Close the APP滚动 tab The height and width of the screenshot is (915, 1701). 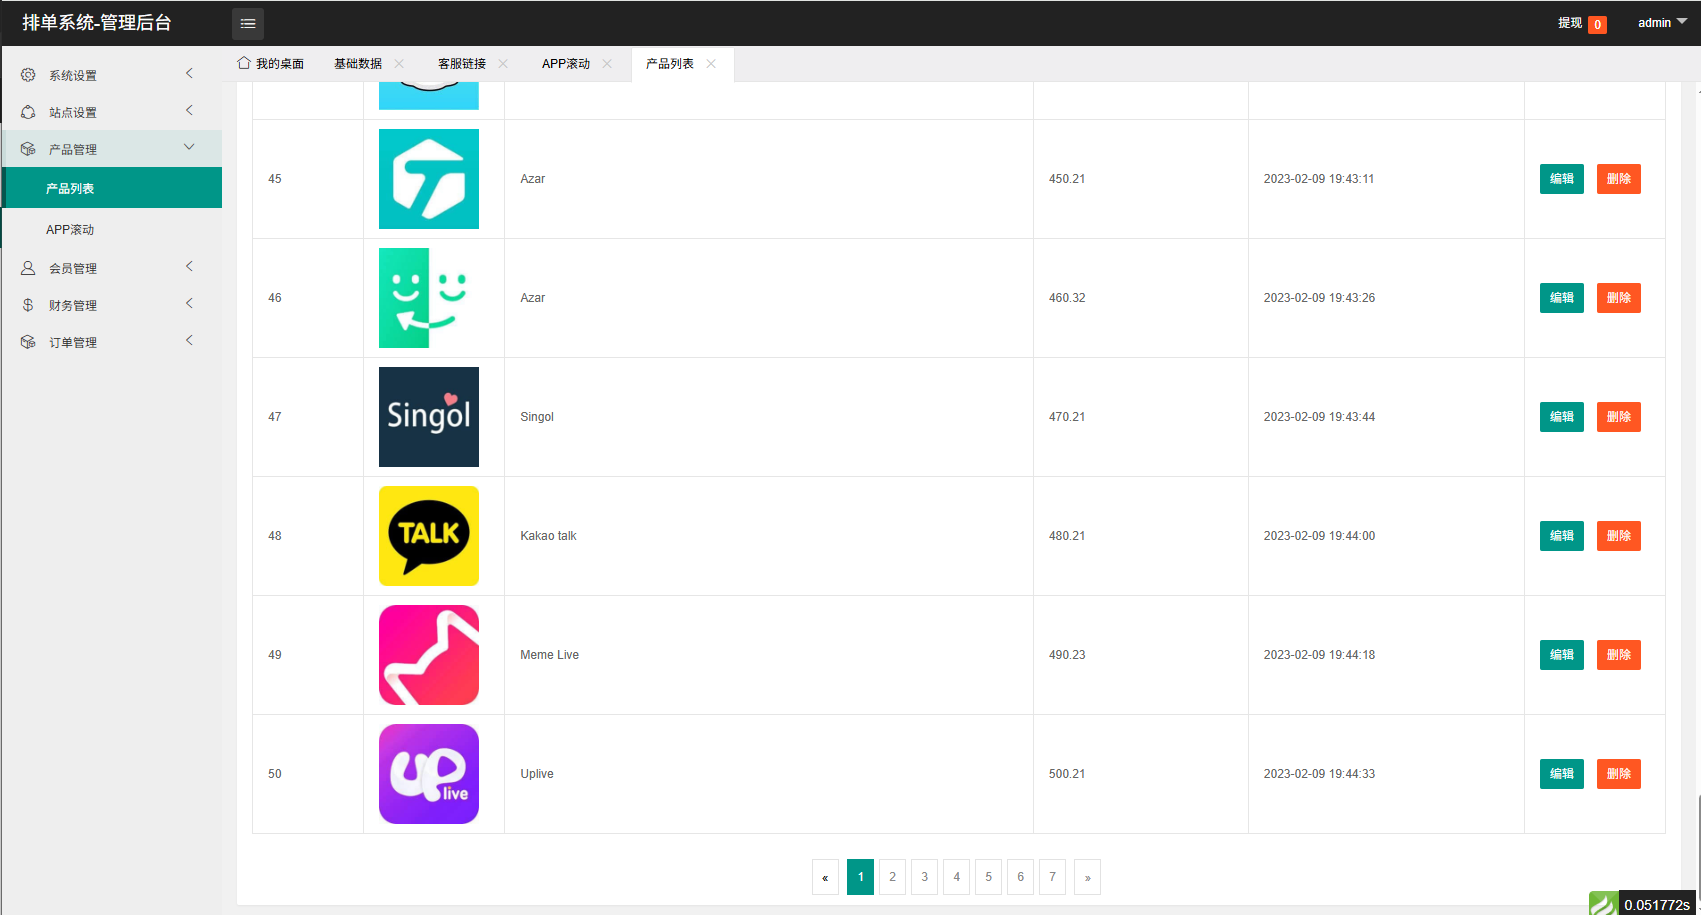click(x=607, y=64)
